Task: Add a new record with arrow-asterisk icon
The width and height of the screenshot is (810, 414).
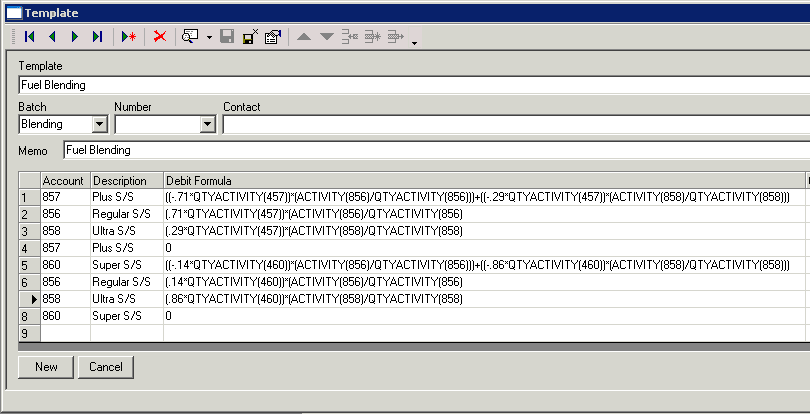Action: click(129, 37)
